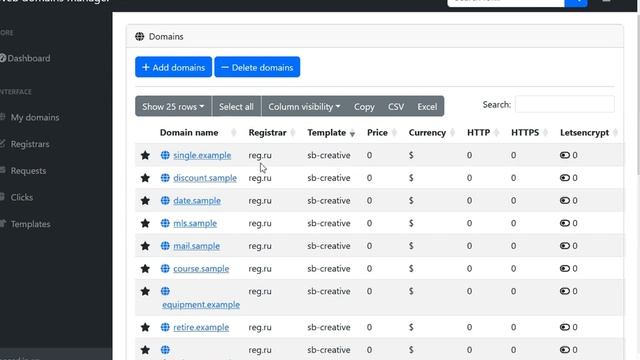
Task: Open the retire.example domain link
Action: pos(201,328)
